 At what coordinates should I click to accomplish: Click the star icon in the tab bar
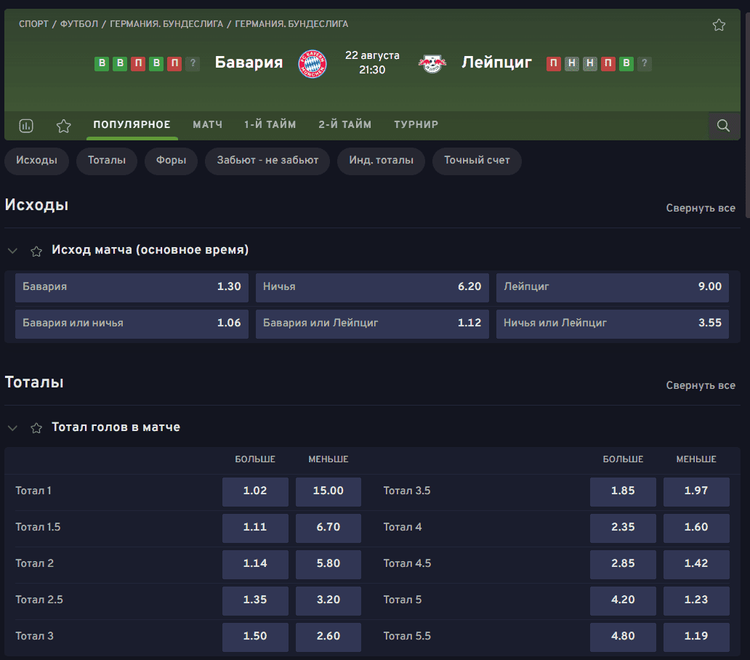coord(64,126)
